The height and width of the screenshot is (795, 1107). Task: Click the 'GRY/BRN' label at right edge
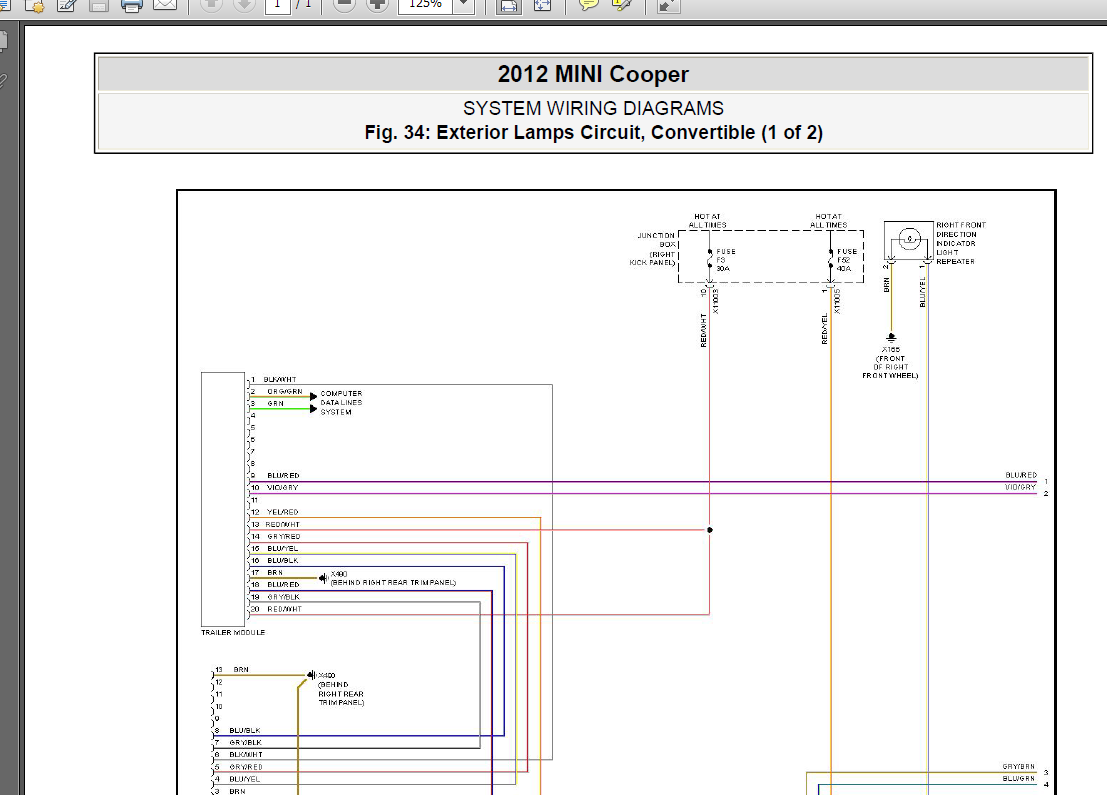1019,766
